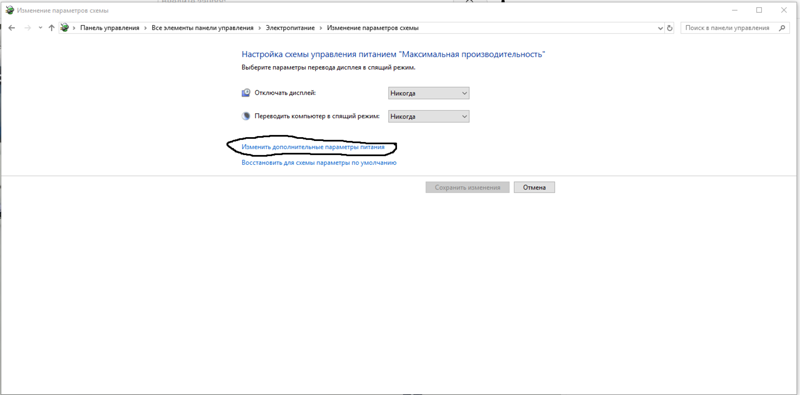The image size is (800, 395).
Task: Click the arrow after 'Электропитание' breadcrumb
Action: coord(321,28)
